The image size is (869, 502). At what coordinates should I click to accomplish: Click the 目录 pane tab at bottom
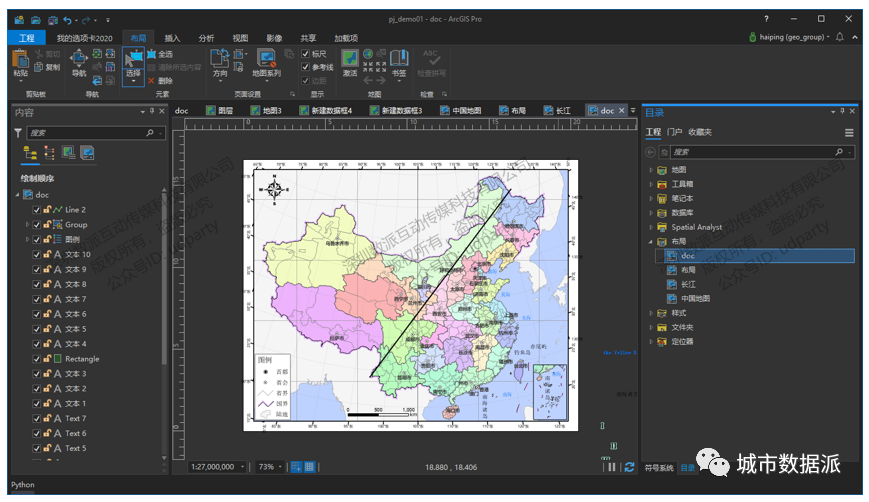[x=688, y=468]
